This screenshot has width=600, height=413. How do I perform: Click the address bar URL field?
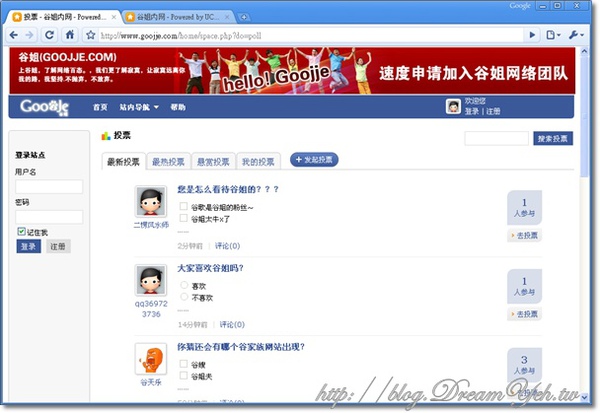click(x=310, y=36)
